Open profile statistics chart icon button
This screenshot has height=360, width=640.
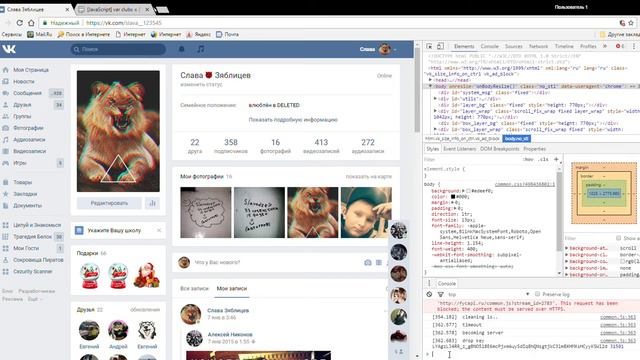[x=152, y=203]
